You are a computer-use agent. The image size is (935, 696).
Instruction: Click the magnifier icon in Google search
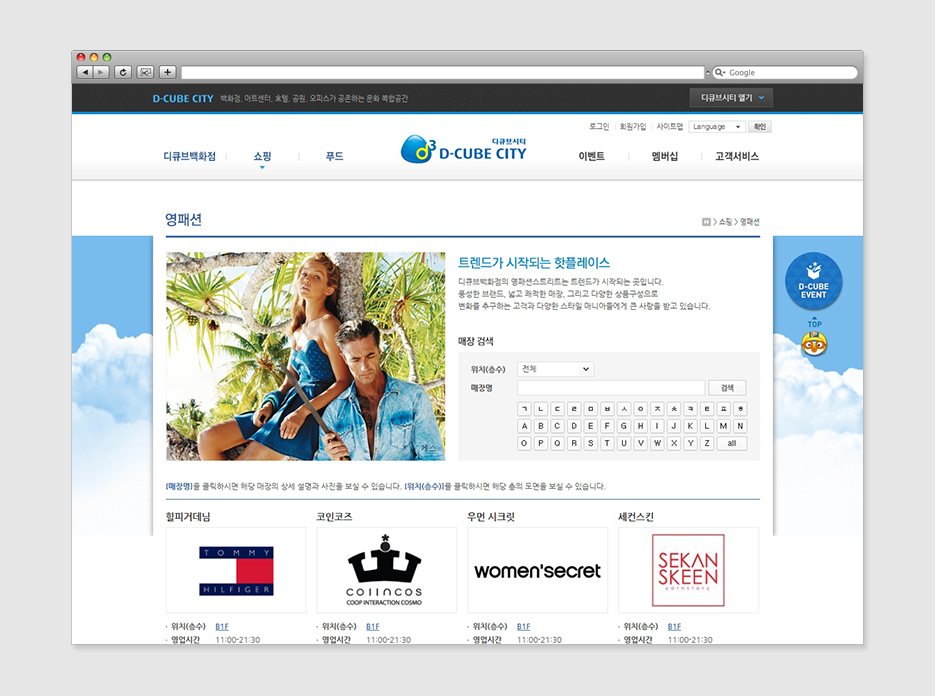click(x=720, y=72)
